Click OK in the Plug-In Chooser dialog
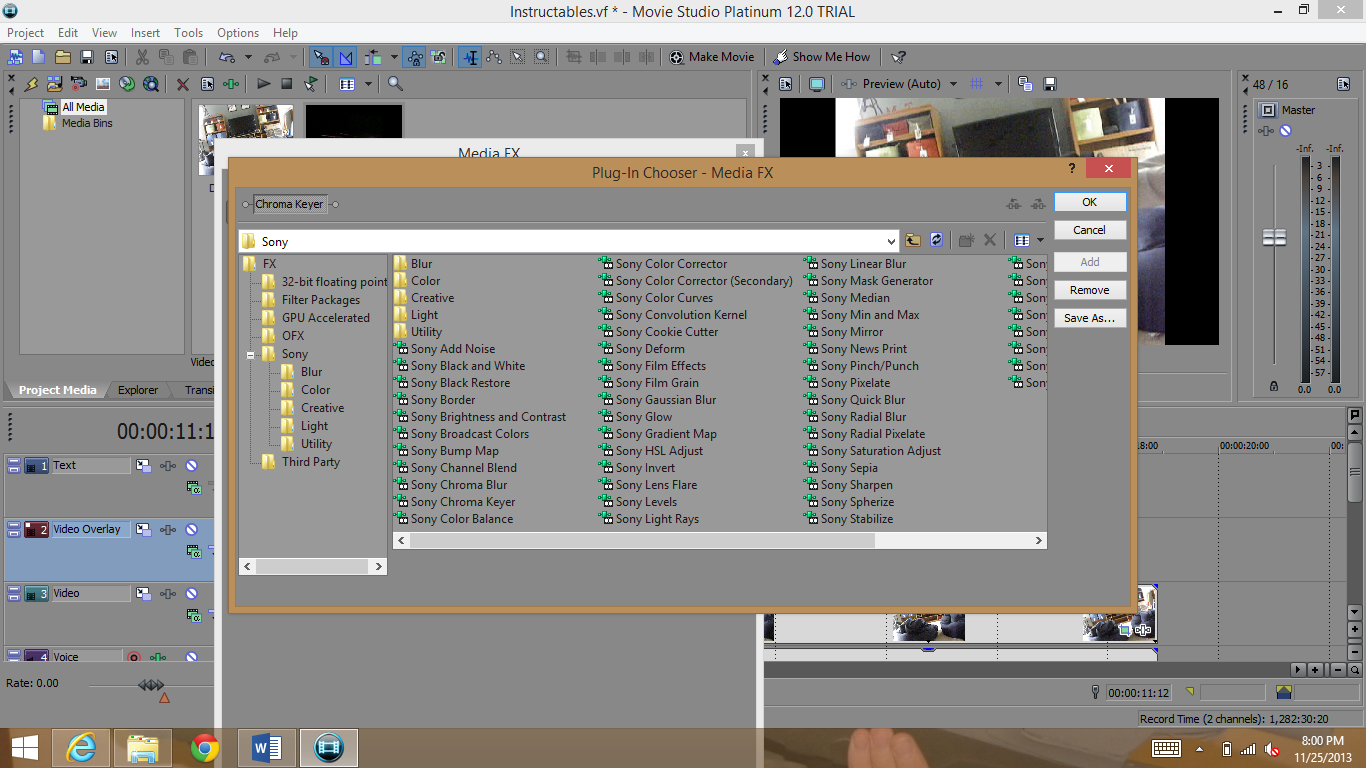The image size is (1366, 768). click(1090, 202)
